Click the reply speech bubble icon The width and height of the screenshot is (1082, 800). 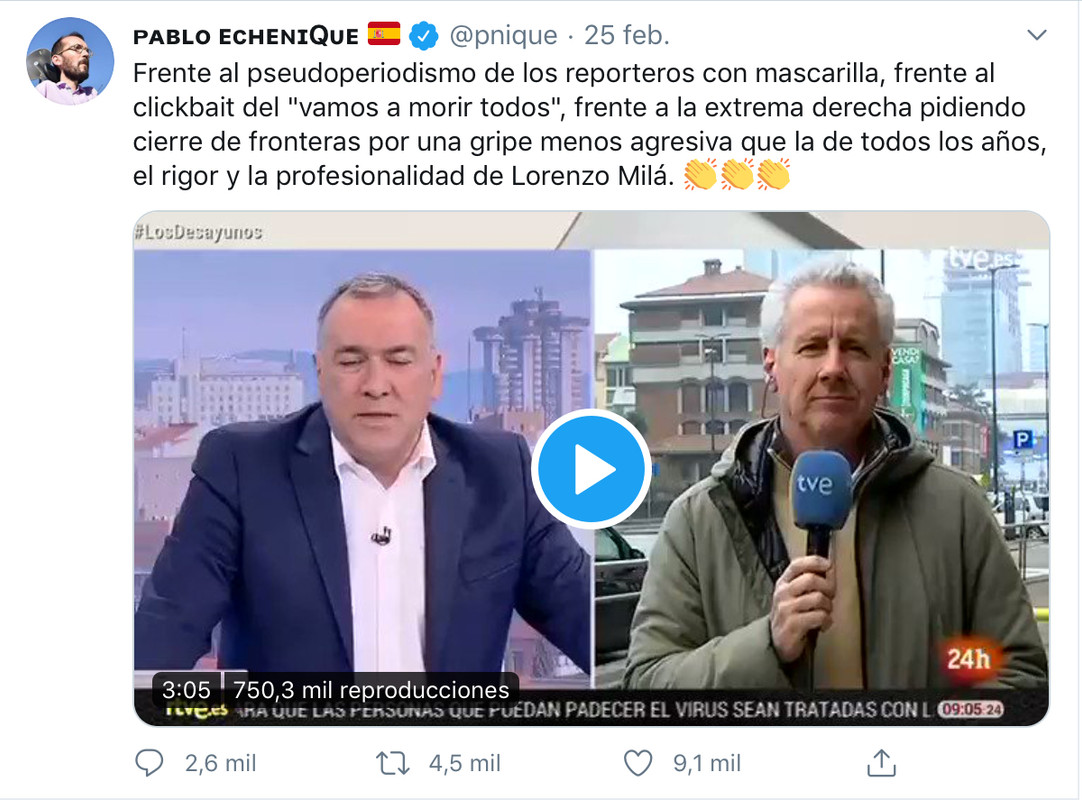click(149, 763)
